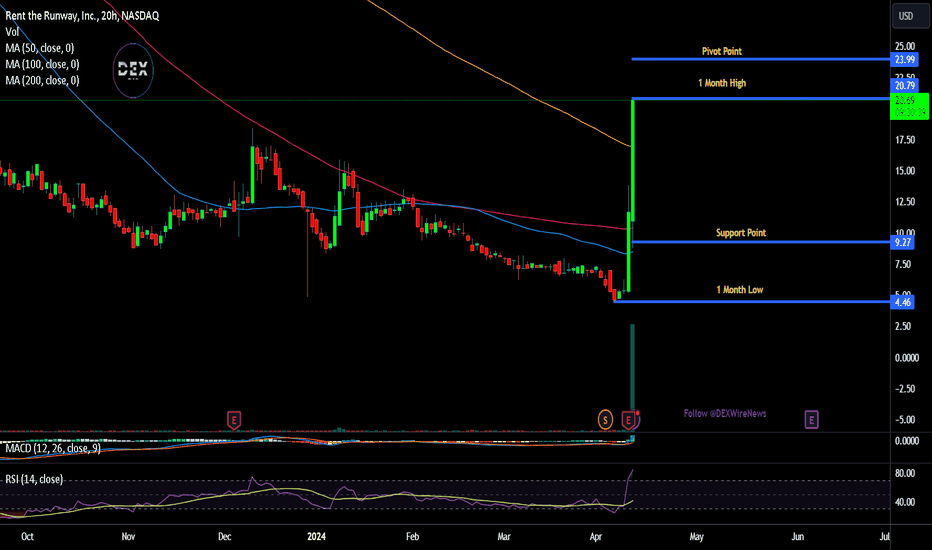Select the MA (200, close, 0) legend

pyautogui.click(x=42, y=80)
